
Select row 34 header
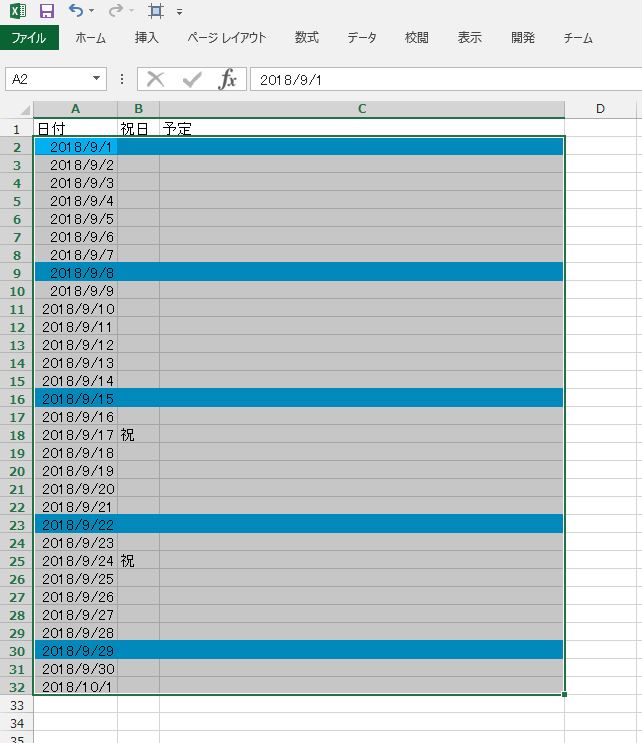point(17,724)
